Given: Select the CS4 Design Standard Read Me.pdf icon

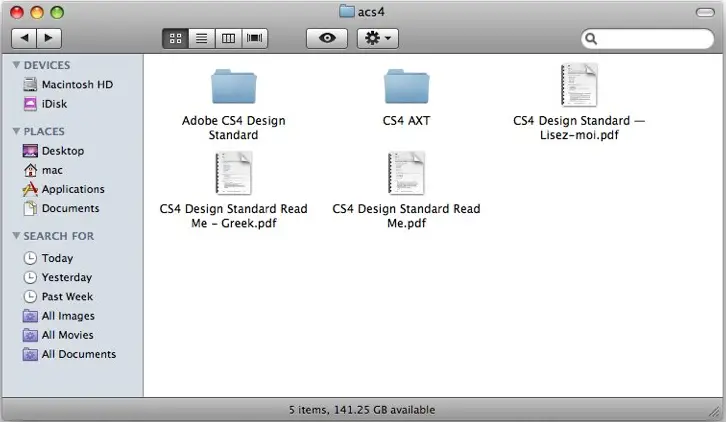Looking at the screenshot, I should (407, 173).
